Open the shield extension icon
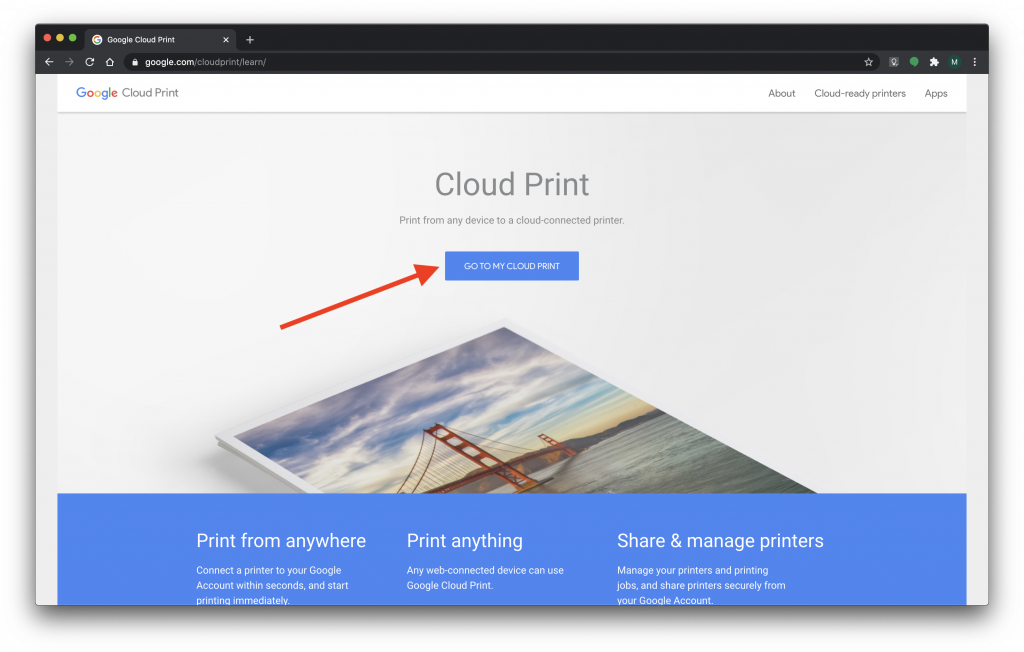Screen dimensions: 1024x652 [x=893, y=62]
